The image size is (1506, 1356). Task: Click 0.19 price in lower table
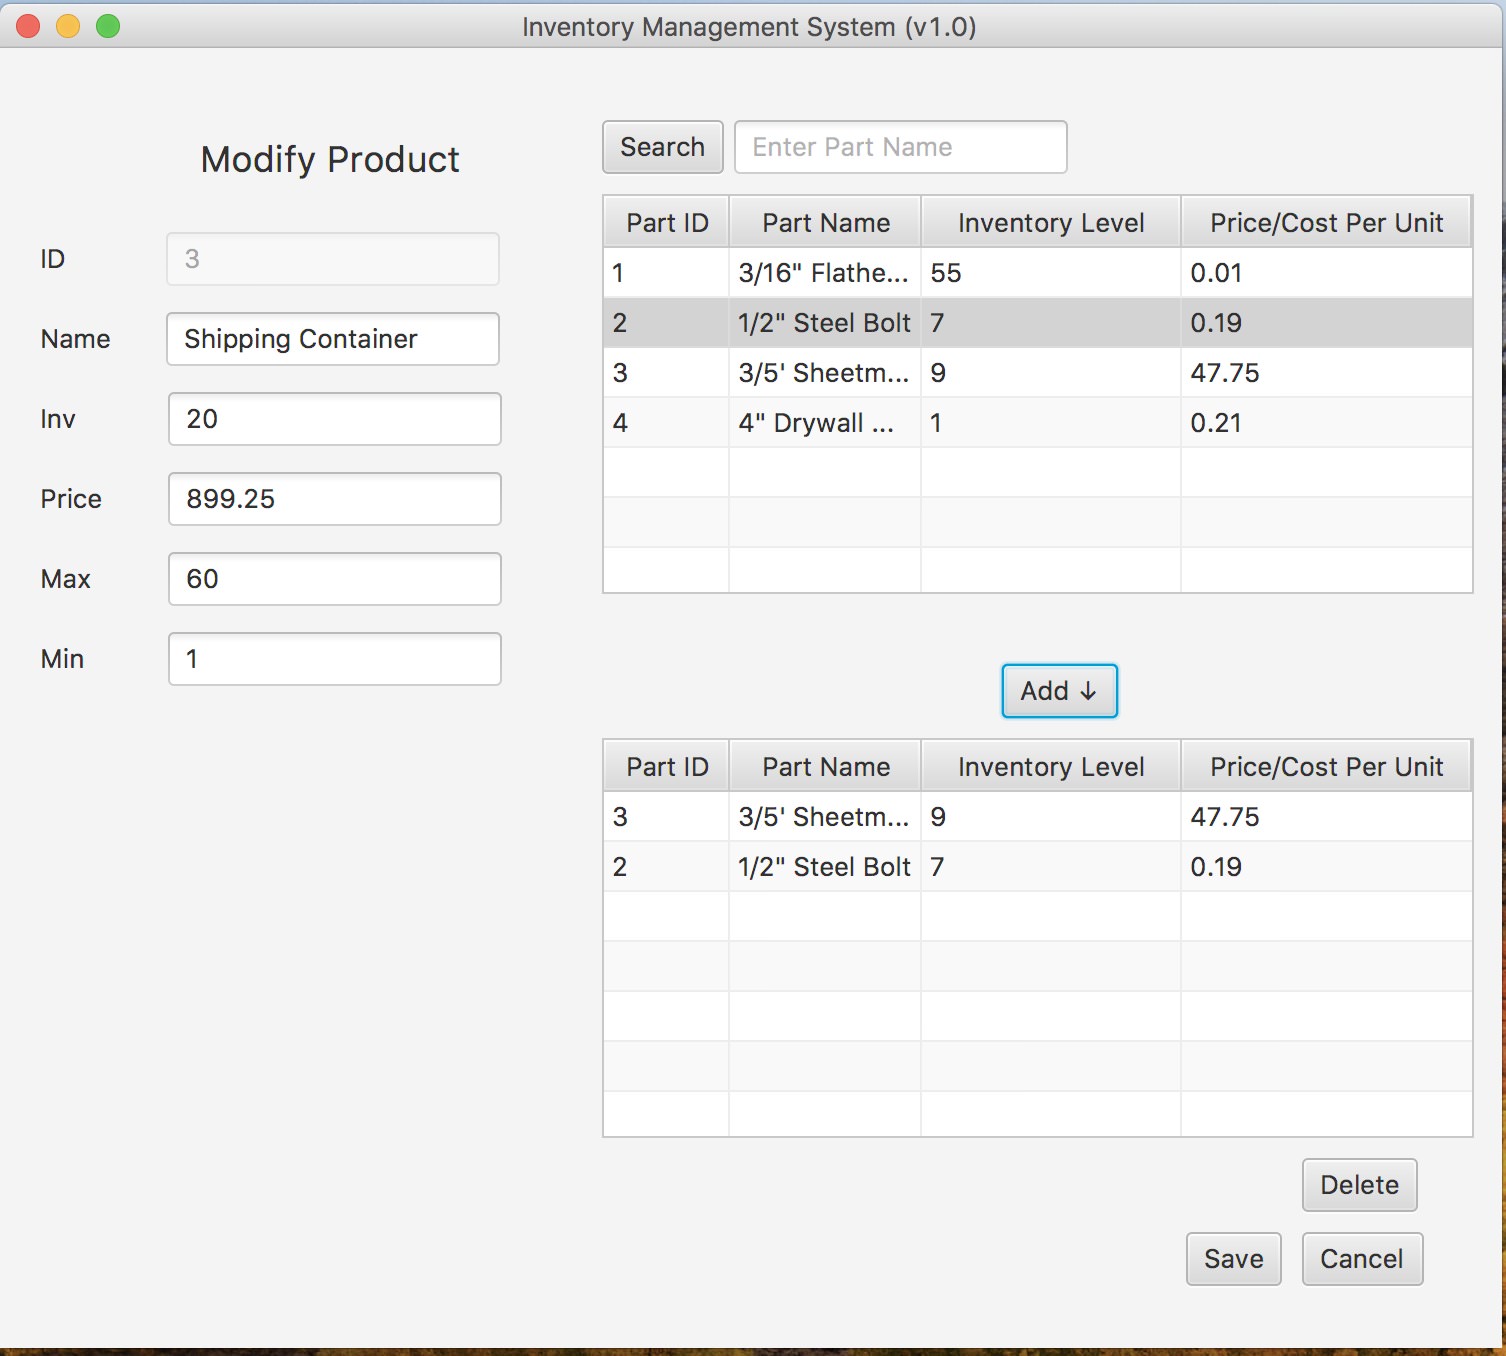click(x=1326, y=867)
